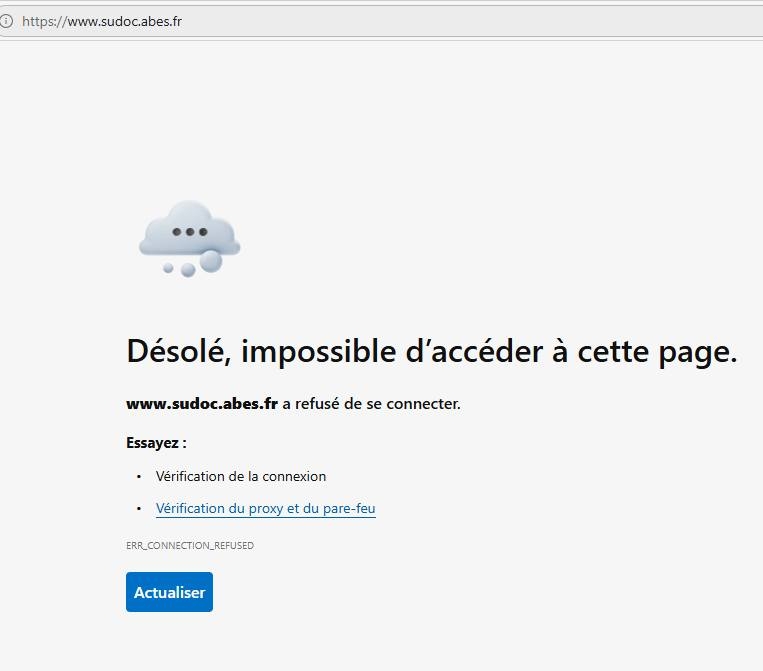Image resolution: width=763 pixels, height=671 pixels.
Task: Open "Vérification du proxy et du pare-feu" link
Action: 265,508
